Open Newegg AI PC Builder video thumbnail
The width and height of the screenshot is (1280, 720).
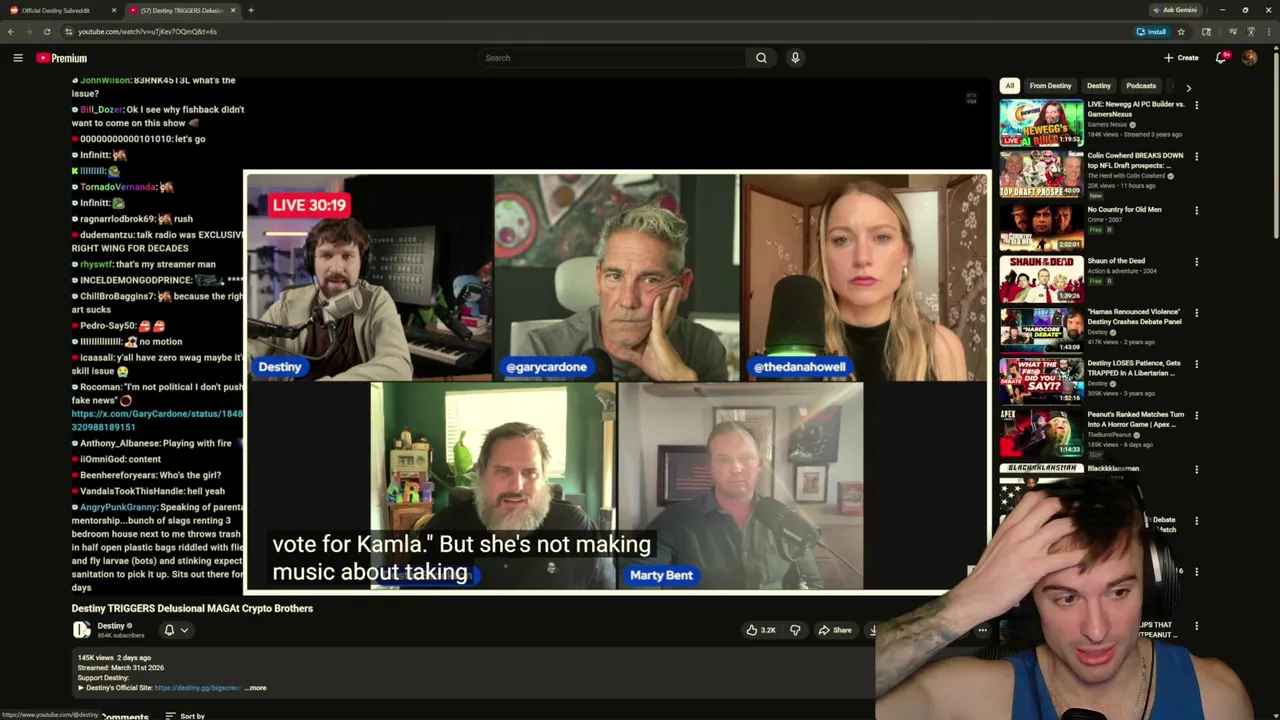pyautogui.click(x=1041, y=122)
